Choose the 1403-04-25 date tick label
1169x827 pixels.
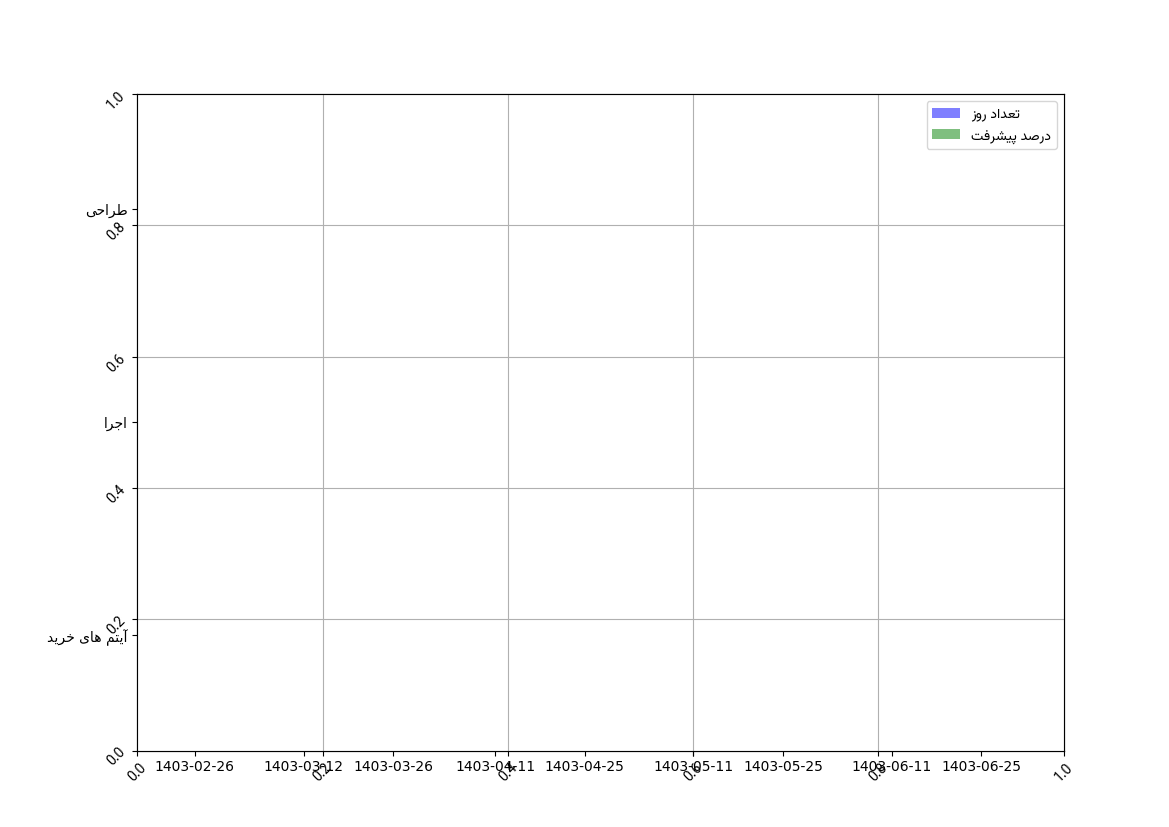pyautogui.click(x=584, y=767)
